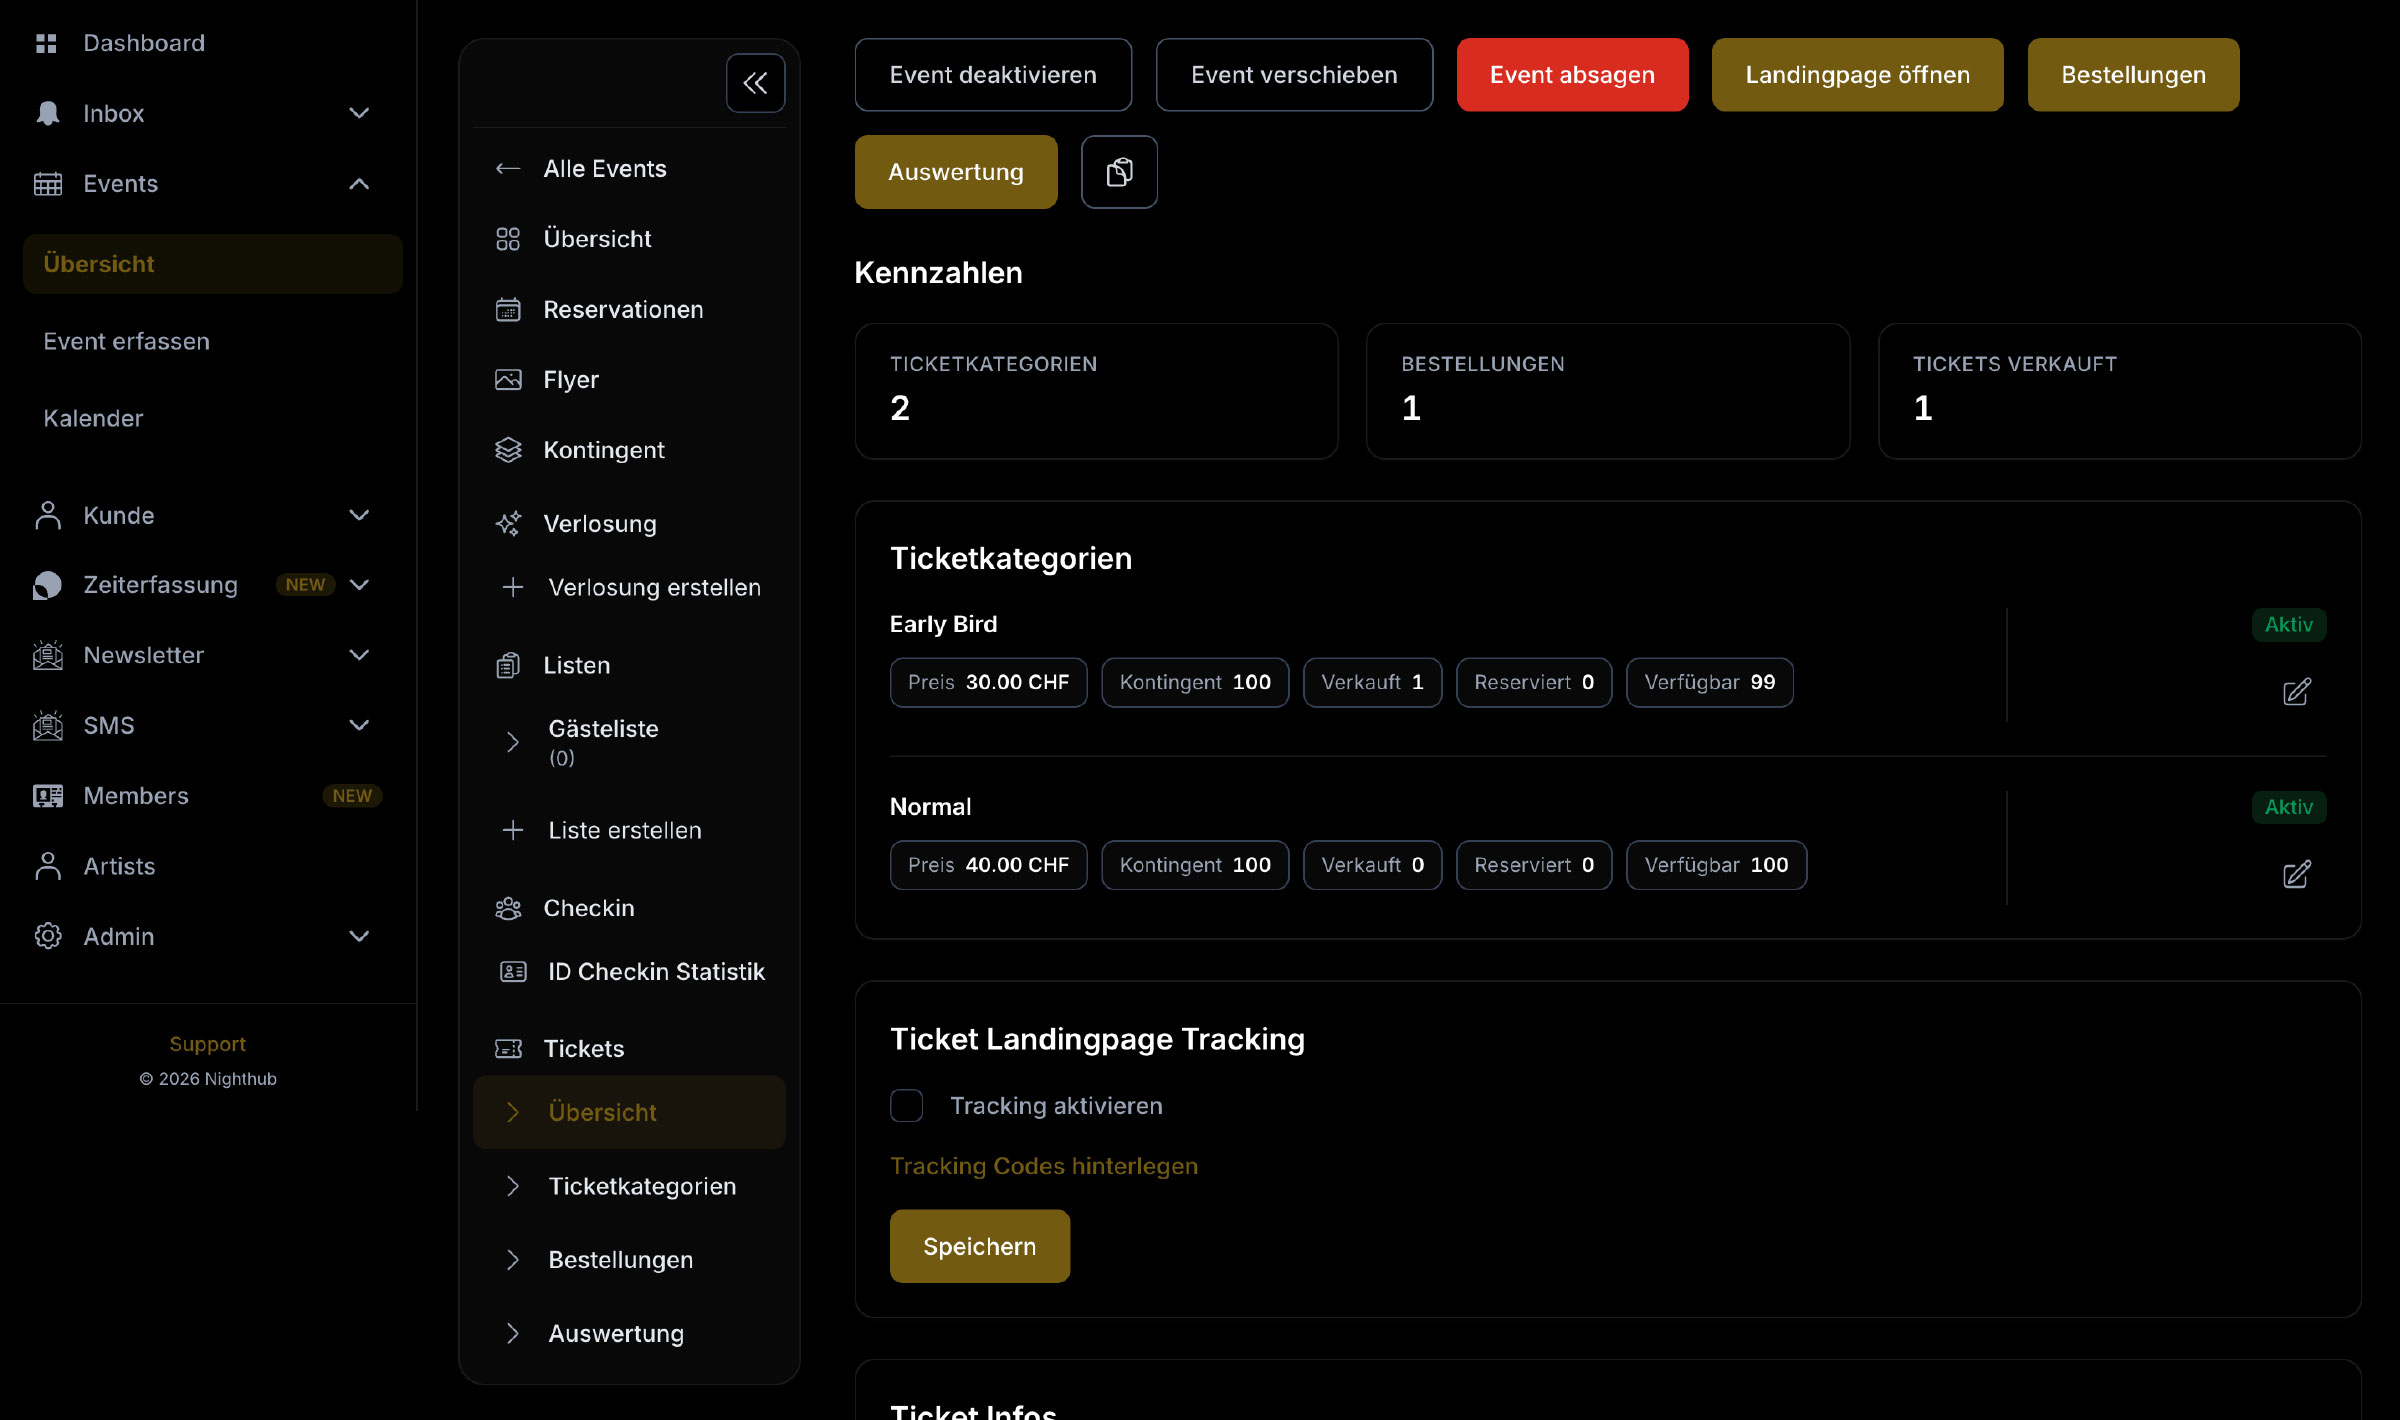Click the Event absagen button

pyautogui.click(x=1572, y=74)
